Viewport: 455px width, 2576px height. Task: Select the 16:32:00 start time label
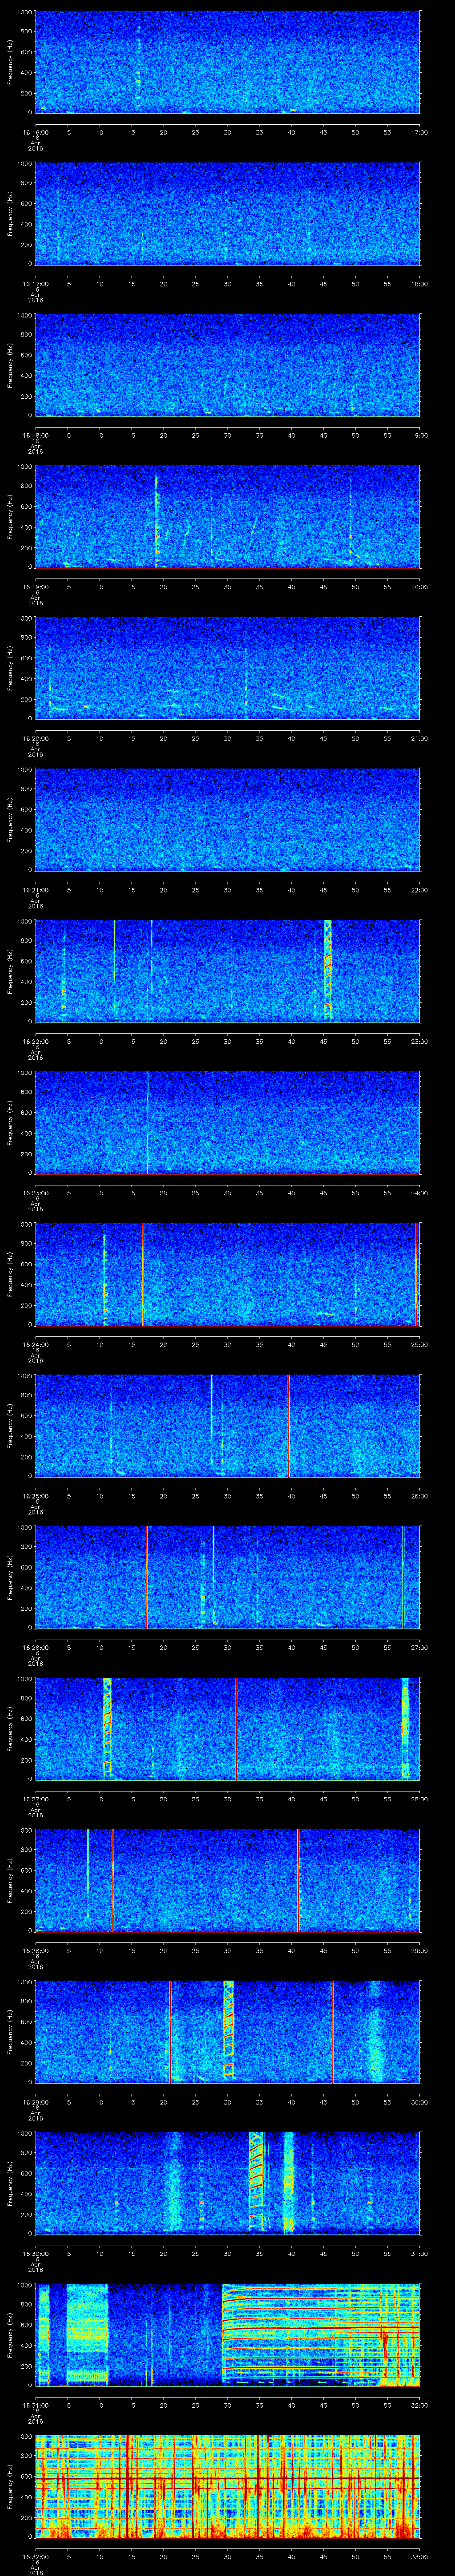[x=35, y=2558]
